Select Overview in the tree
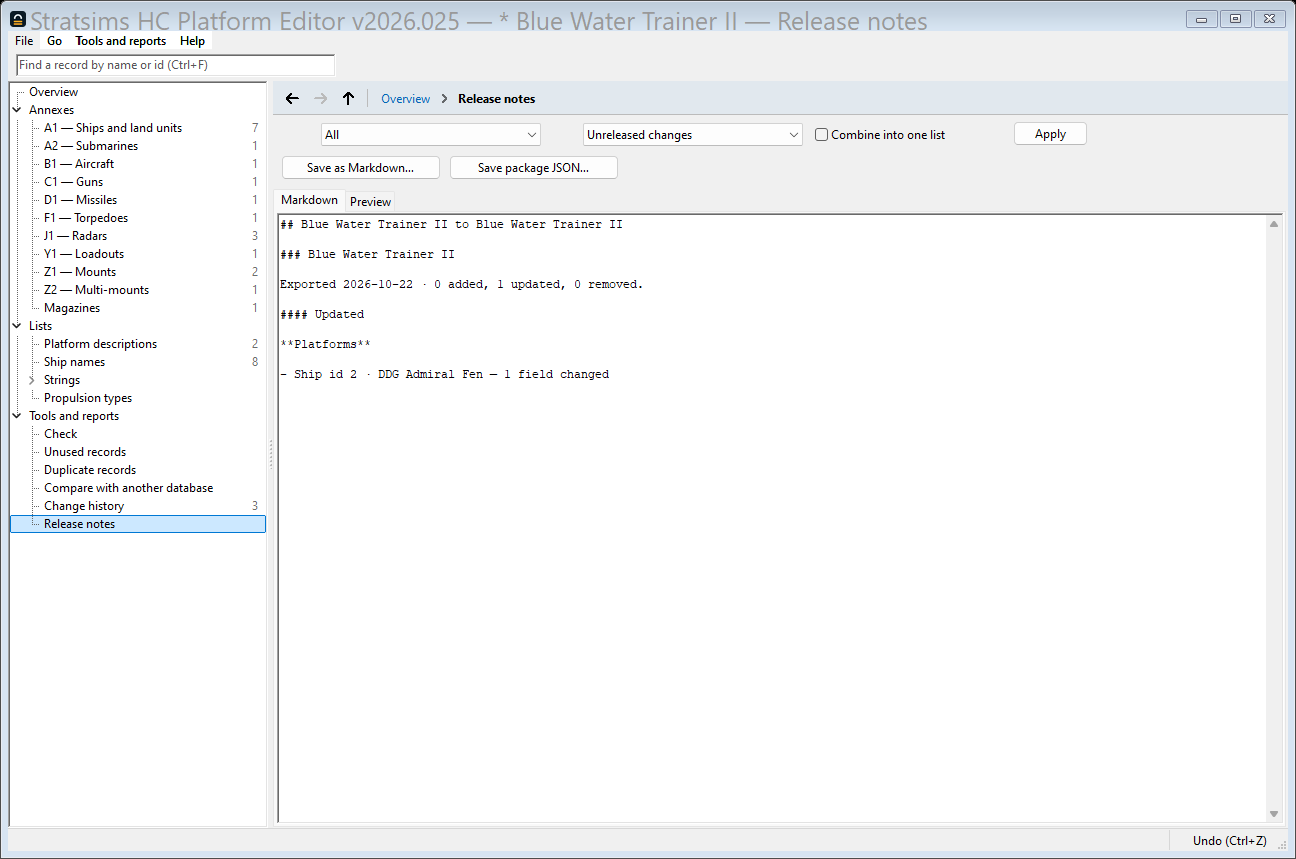The width and height of the screenshot is (1296, 859). pyautogui.click(x=53, y=92)
